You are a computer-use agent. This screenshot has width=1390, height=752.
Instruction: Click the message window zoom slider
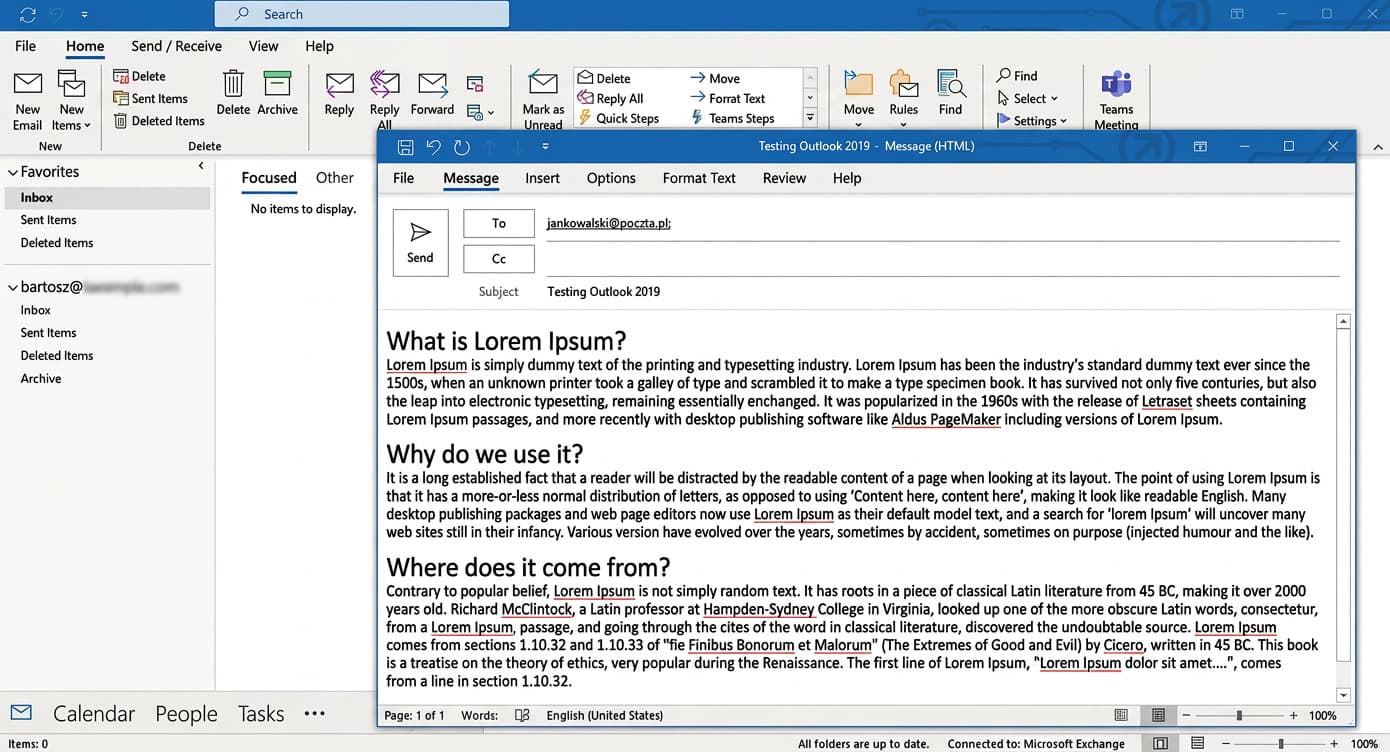1239,716
